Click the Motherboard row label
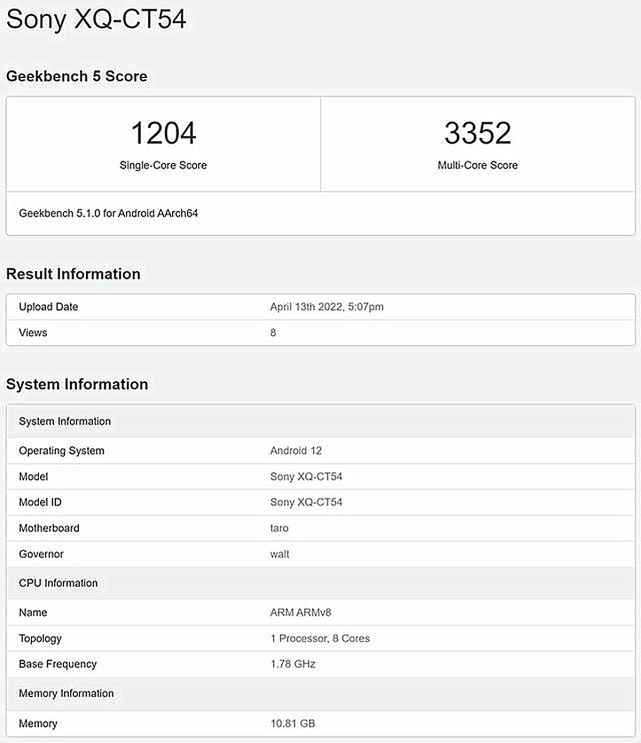This screenshot has width=641, height=743. (49, 528)
